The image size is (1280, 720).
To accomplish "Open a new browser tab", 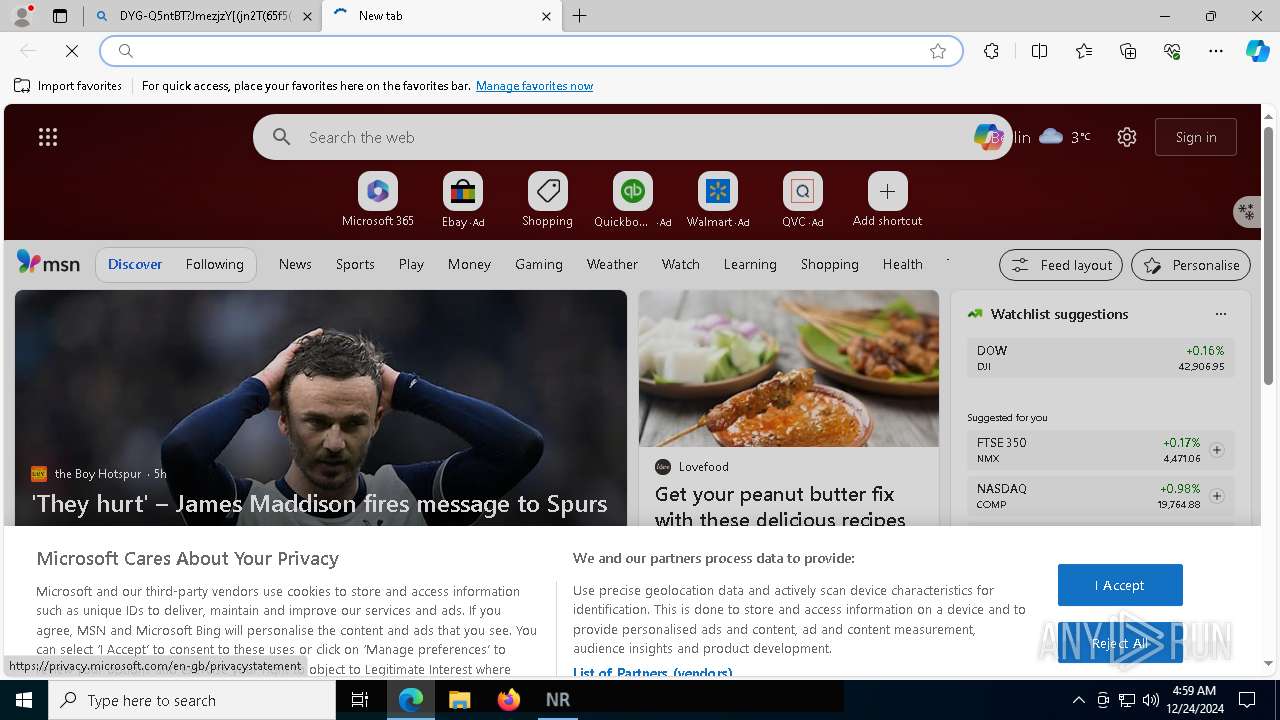I will (580, 16).
